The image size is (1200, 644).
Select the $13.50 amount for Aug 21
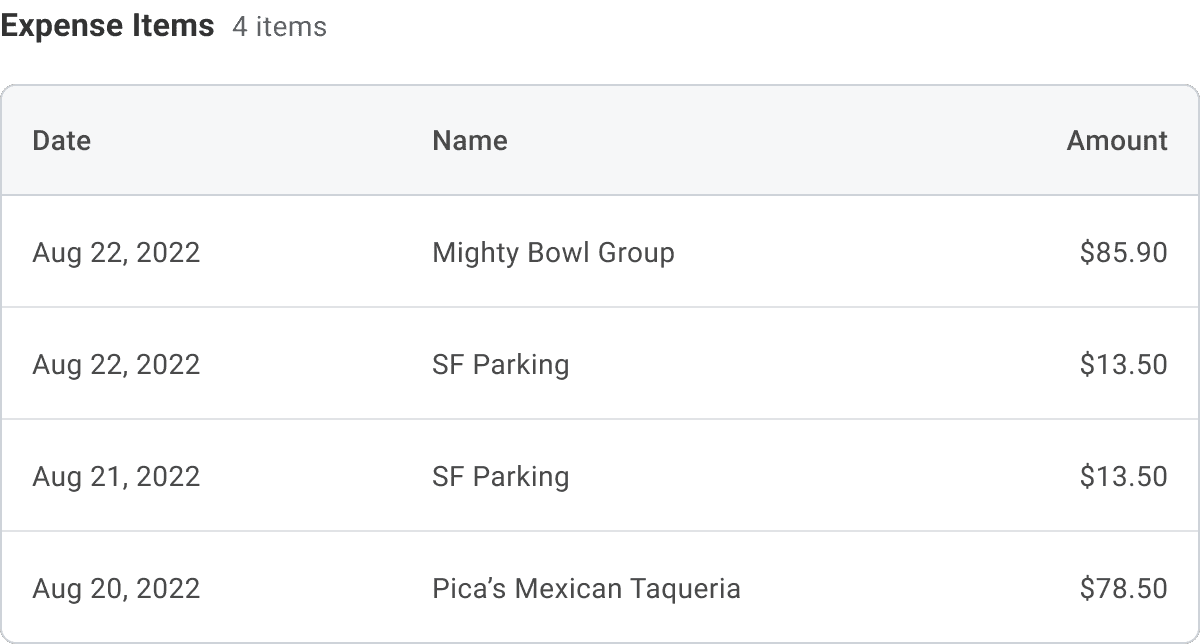pyautogui.click(x=1123, y=477)
